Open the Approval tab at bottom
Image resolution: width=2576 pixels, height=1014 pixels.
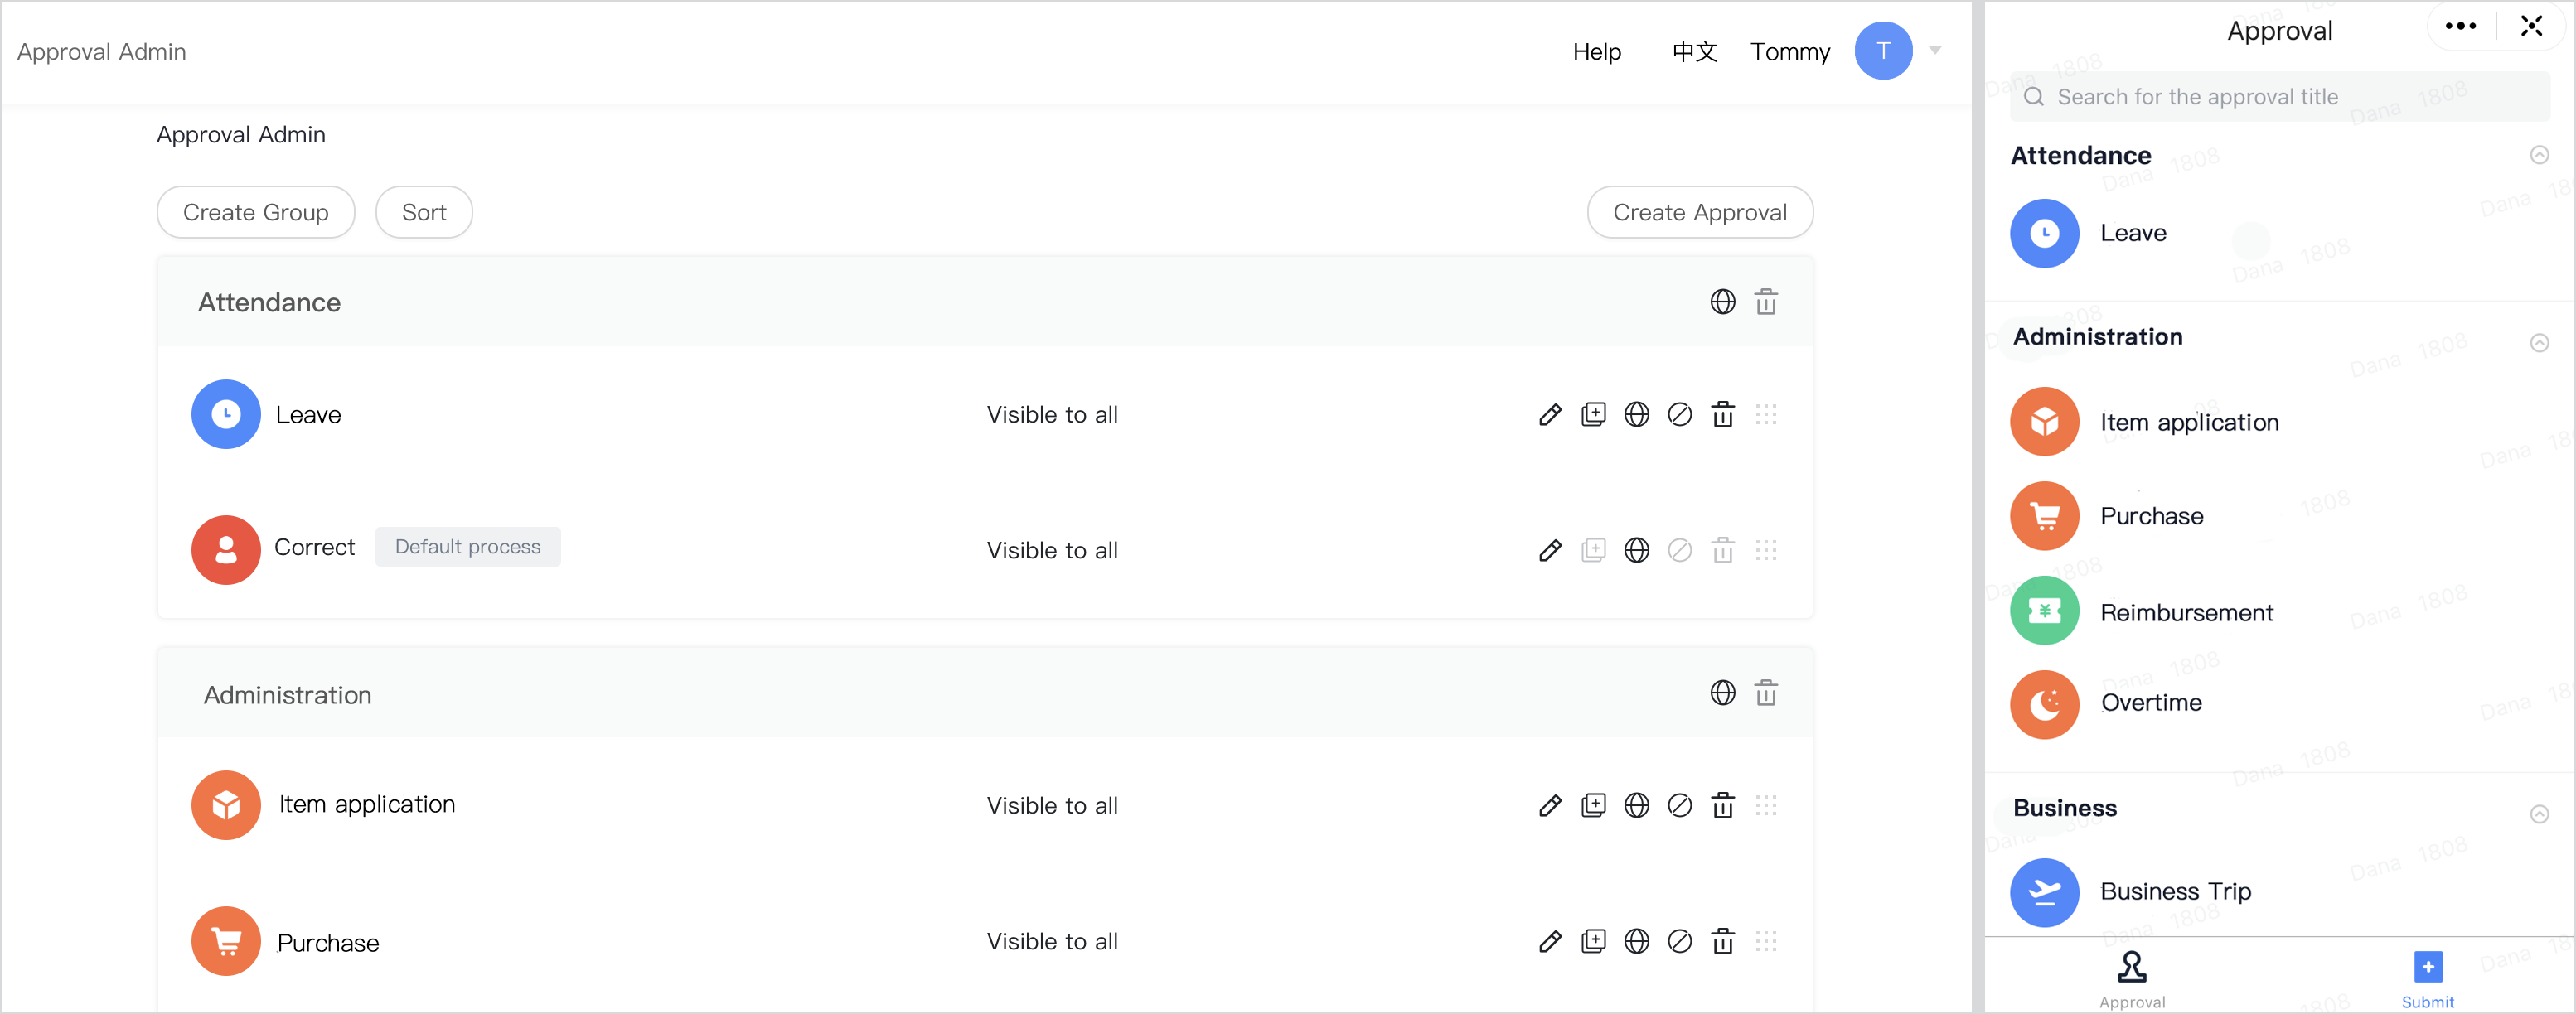point(2132,979)
